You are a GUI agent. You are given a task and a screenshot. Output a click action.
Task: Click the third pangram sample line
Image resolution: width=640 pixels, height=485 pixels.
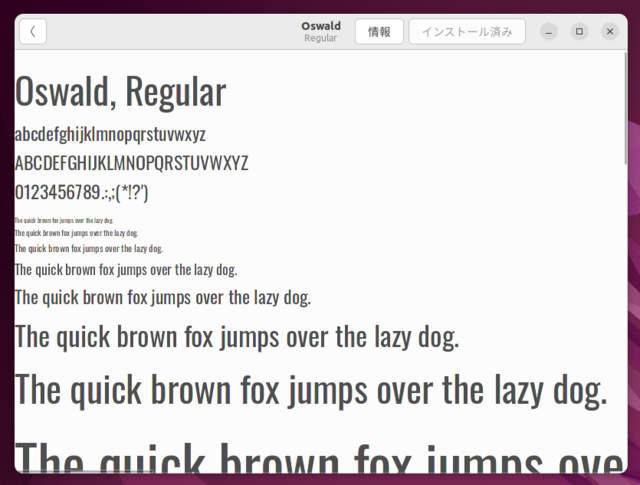(x=88, y=248)
